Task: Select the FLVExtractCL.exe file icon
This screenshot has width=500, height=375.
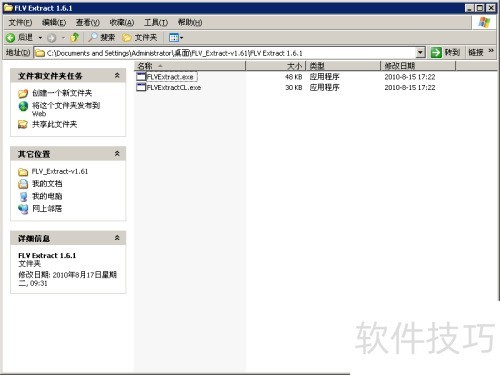Action: click(141, 87)
